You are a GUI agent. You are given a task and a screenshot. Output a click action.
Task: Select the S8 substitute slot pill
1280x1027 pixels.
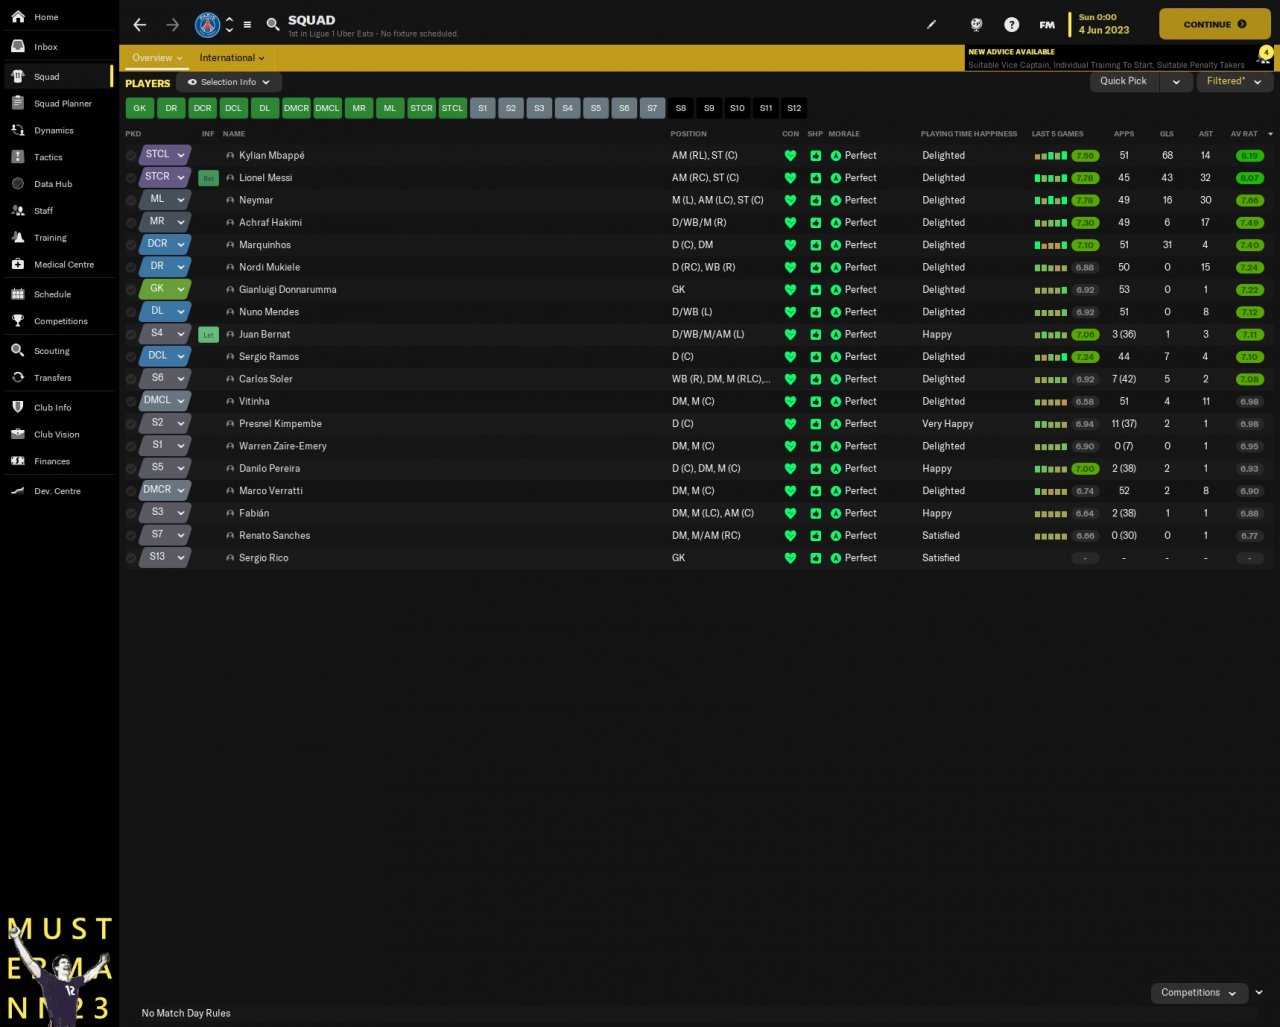(x=681, y=108)
